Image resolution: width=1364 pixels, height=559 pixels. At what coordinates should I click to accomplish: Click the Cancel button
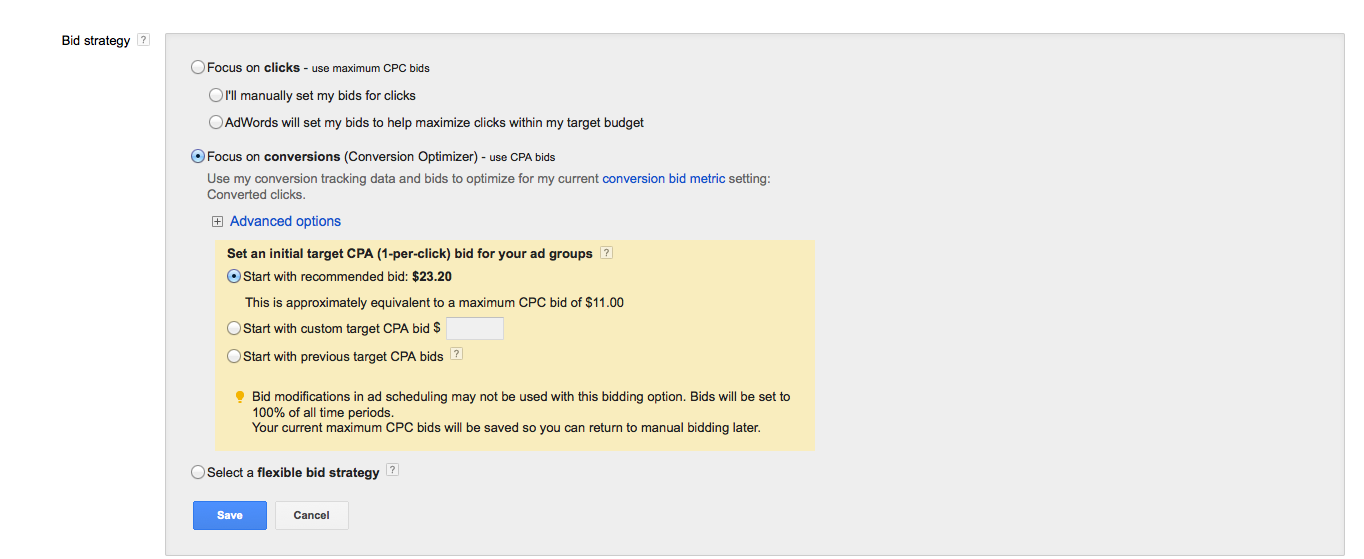tap(312, 515)
